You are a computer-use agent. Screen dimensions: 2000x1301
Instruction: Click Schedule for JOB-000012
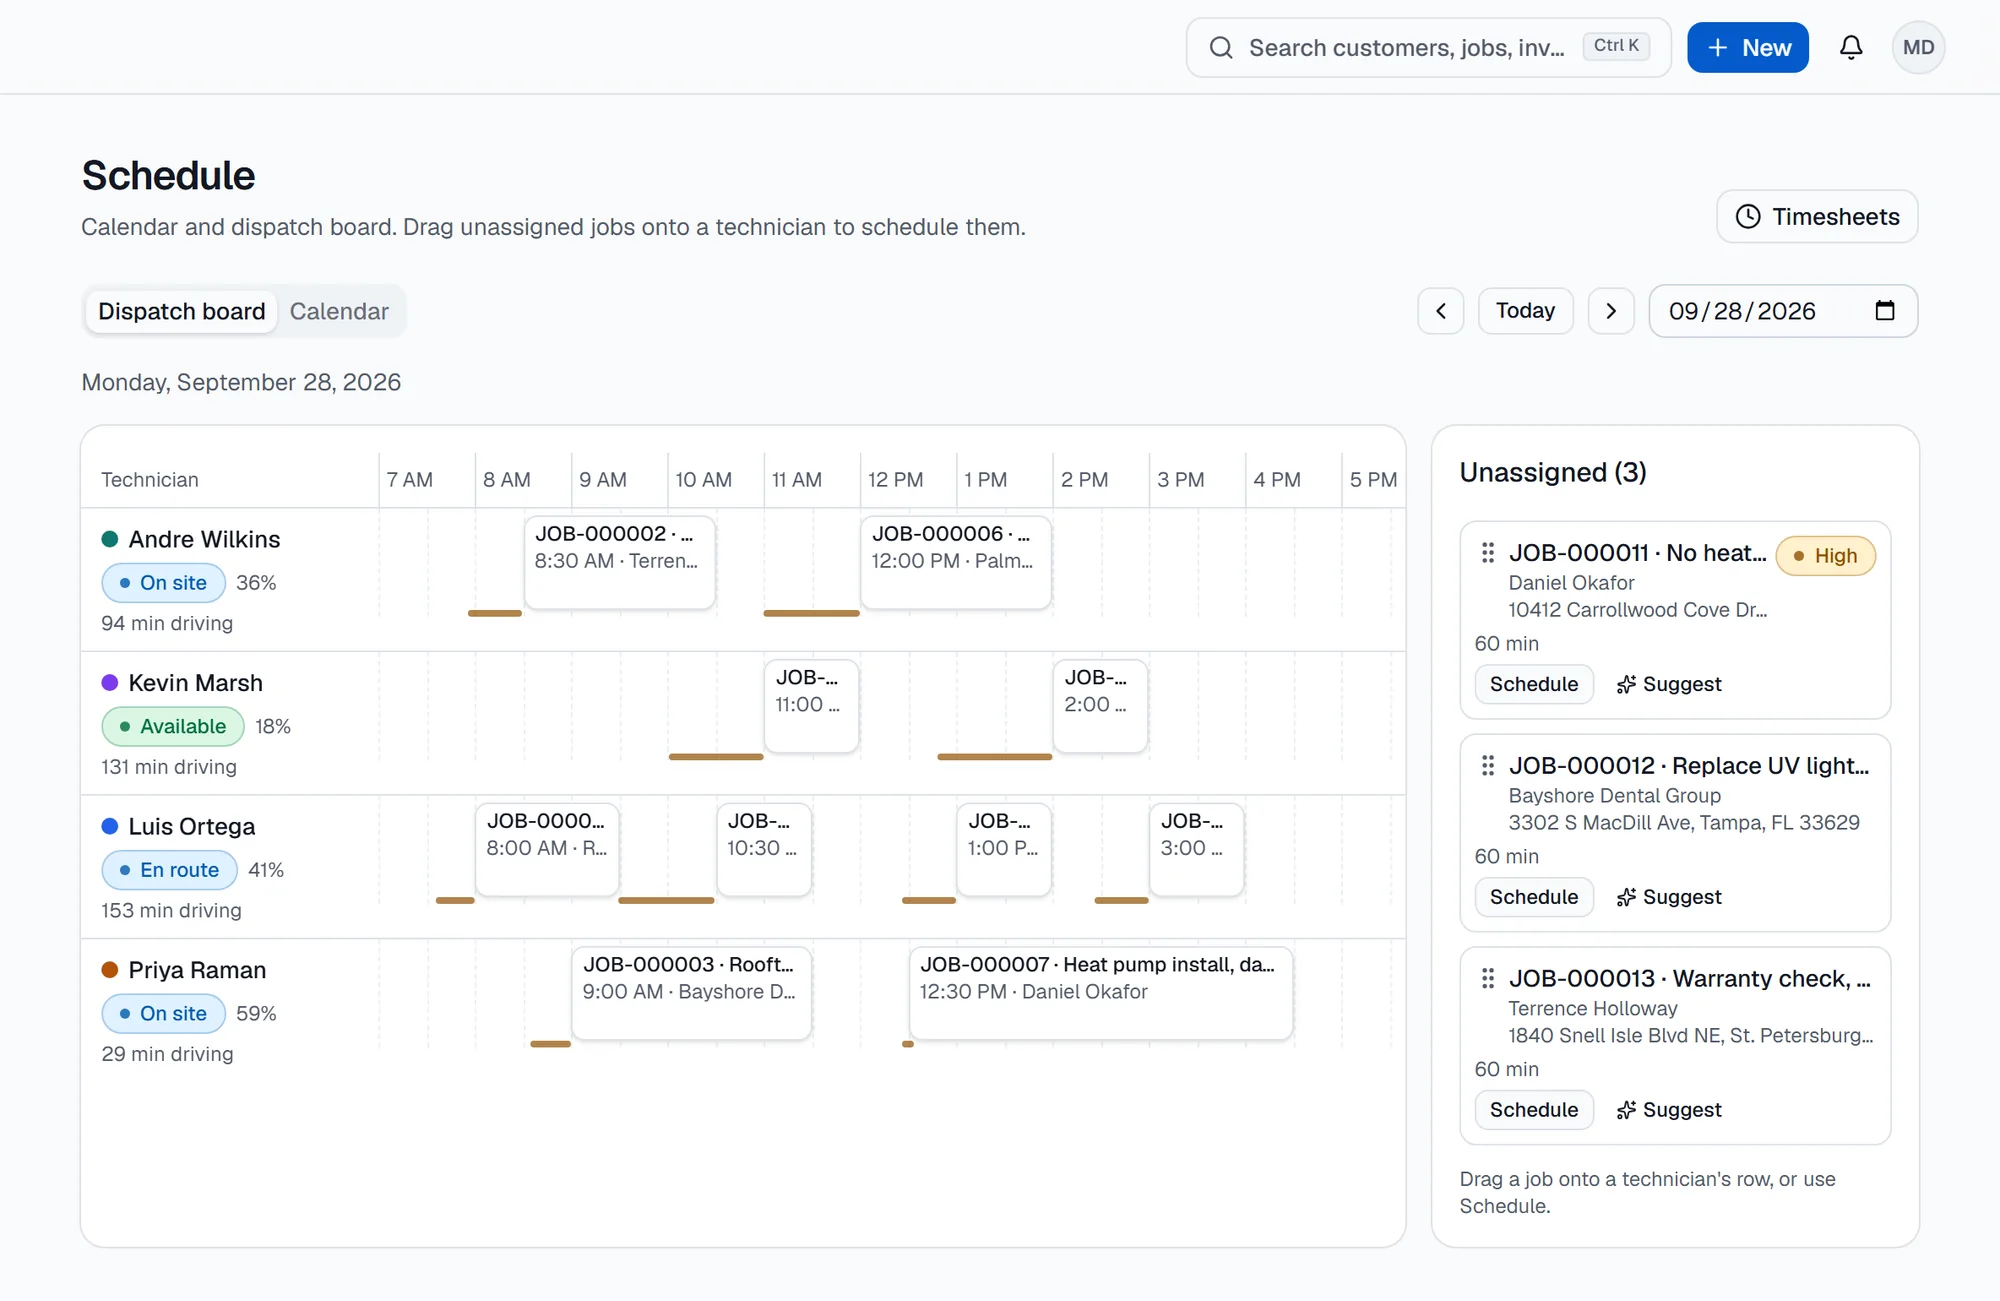[1534, 897]
